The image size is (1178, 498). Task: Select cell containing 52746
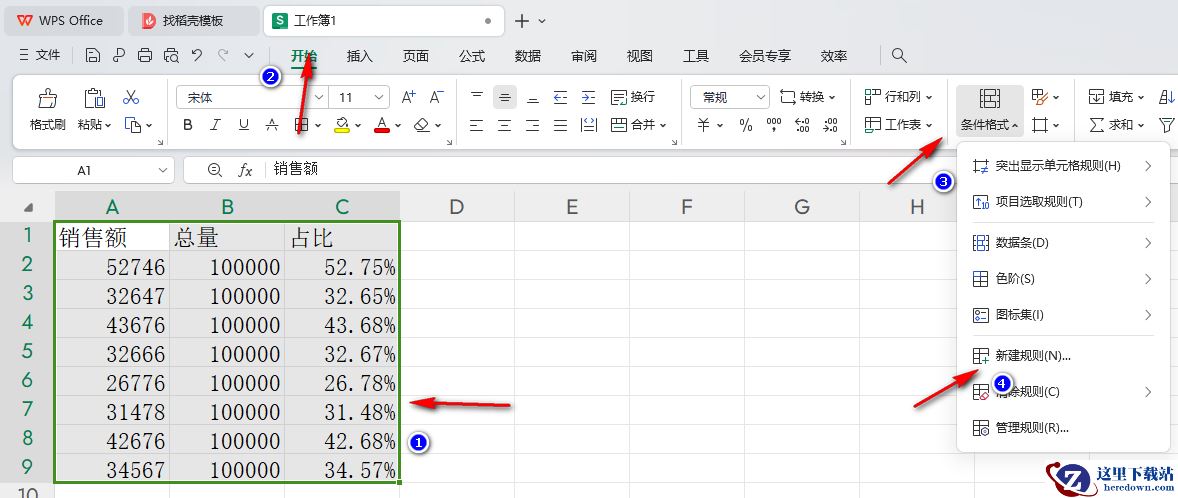click(112, 267)
